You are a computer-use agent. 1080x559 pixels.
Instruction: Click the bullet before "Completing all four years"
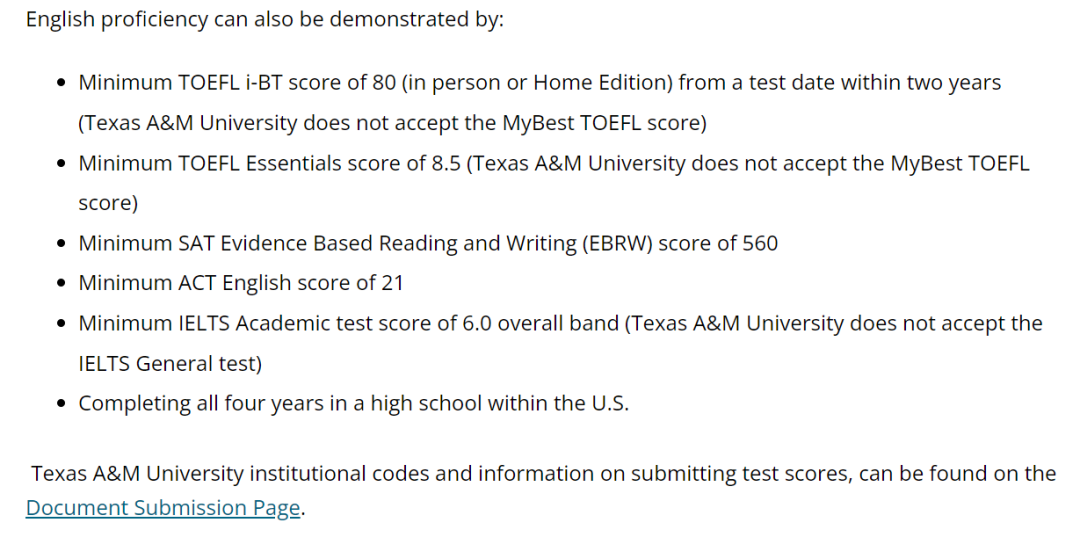63,404
